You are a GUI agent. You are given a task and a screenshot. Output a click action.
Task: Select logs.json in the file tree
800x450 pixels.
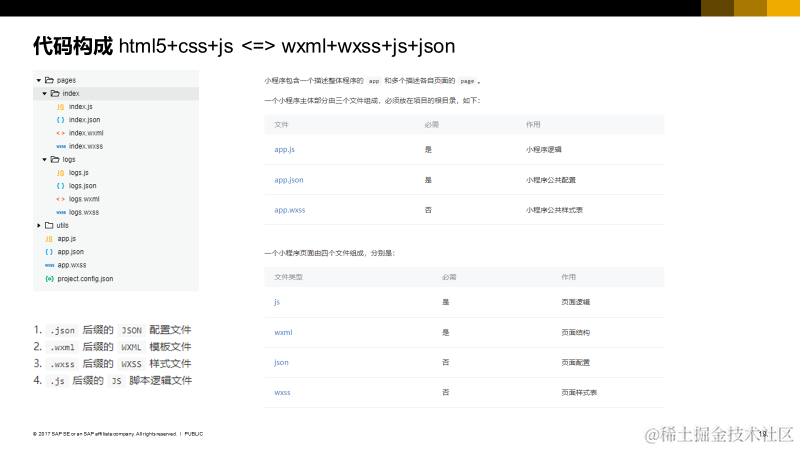[83, 186]
